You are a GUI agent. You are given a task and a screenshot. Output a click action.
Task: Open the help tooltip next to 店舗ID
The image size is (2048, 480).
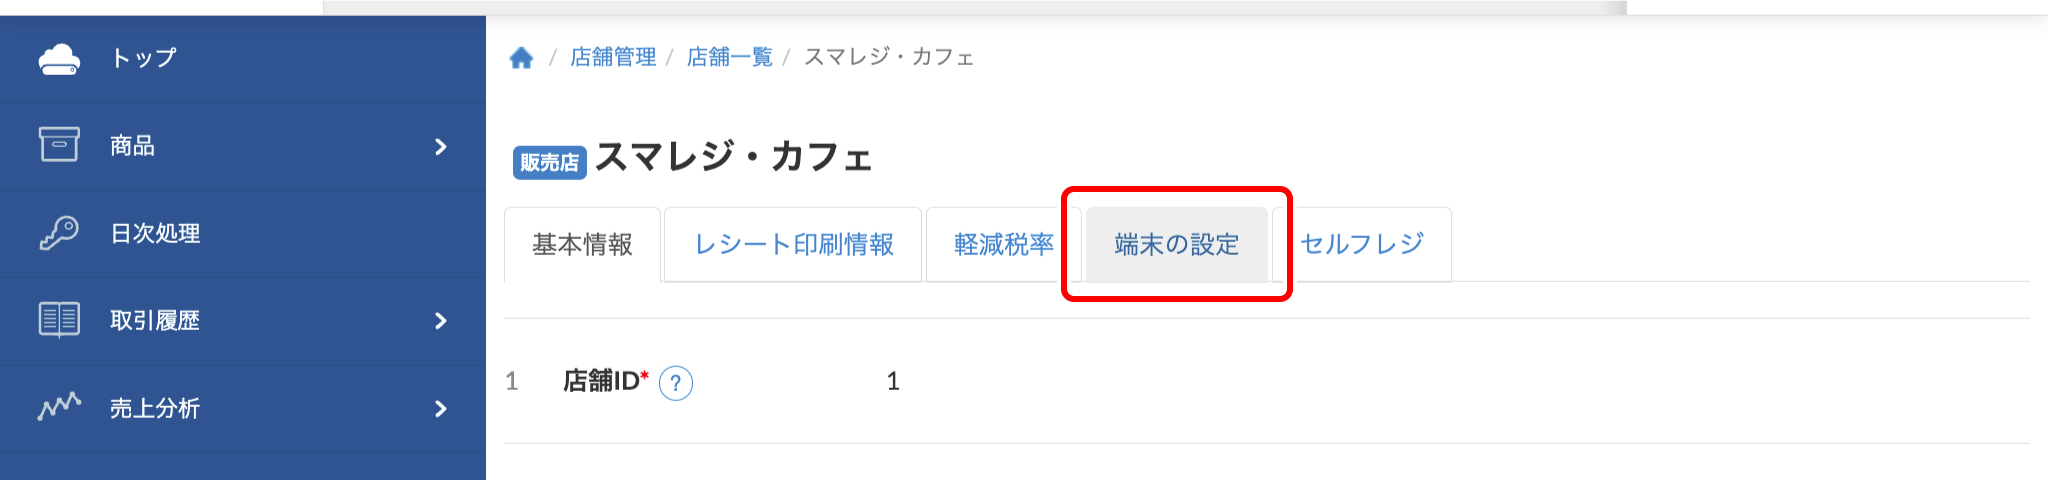point(676,383)
